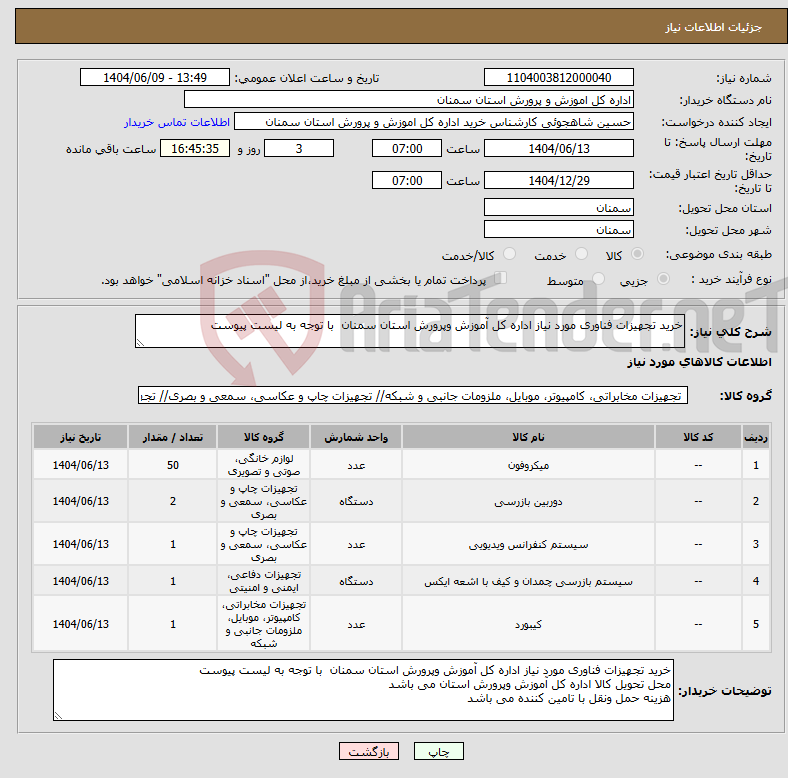788x778 pixels.
Task: Click the لوازم خانگی، صوتی و تصویری cell
Action: tap(263, 465)
